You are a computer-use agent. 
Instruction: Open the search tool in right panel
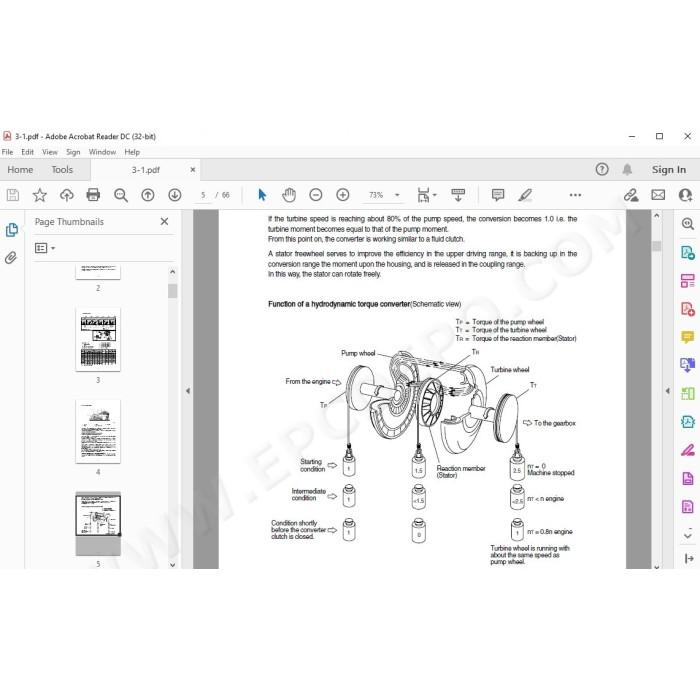(688, 224)
